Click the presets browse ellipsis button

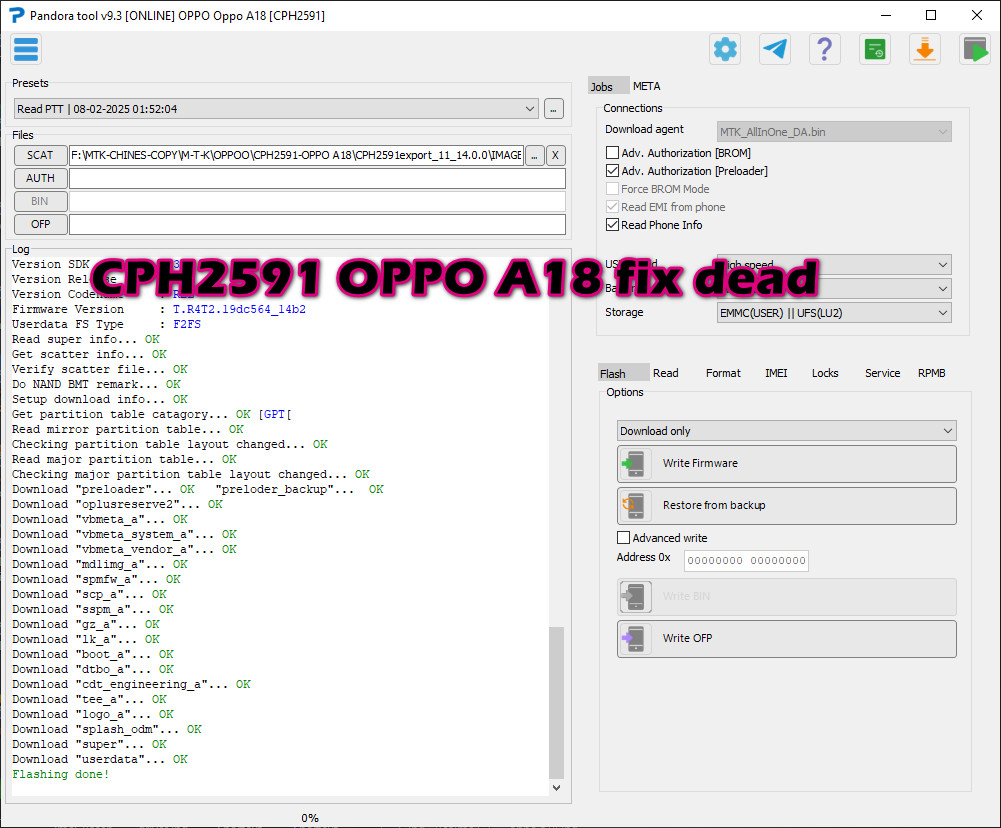553,109
